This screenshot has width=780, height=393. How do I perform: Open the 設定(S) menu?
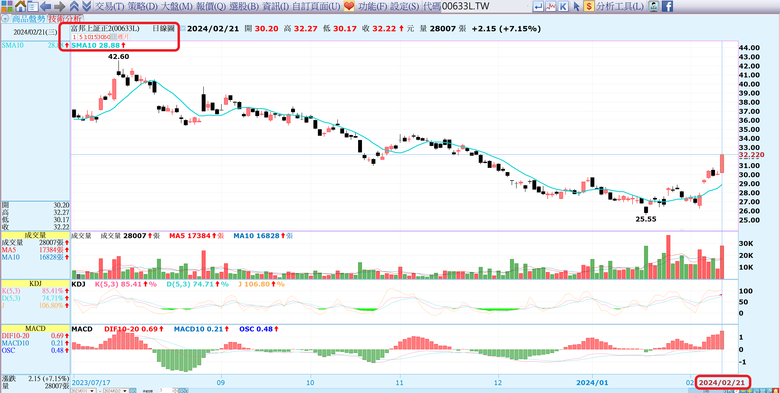tap(404, 6)
